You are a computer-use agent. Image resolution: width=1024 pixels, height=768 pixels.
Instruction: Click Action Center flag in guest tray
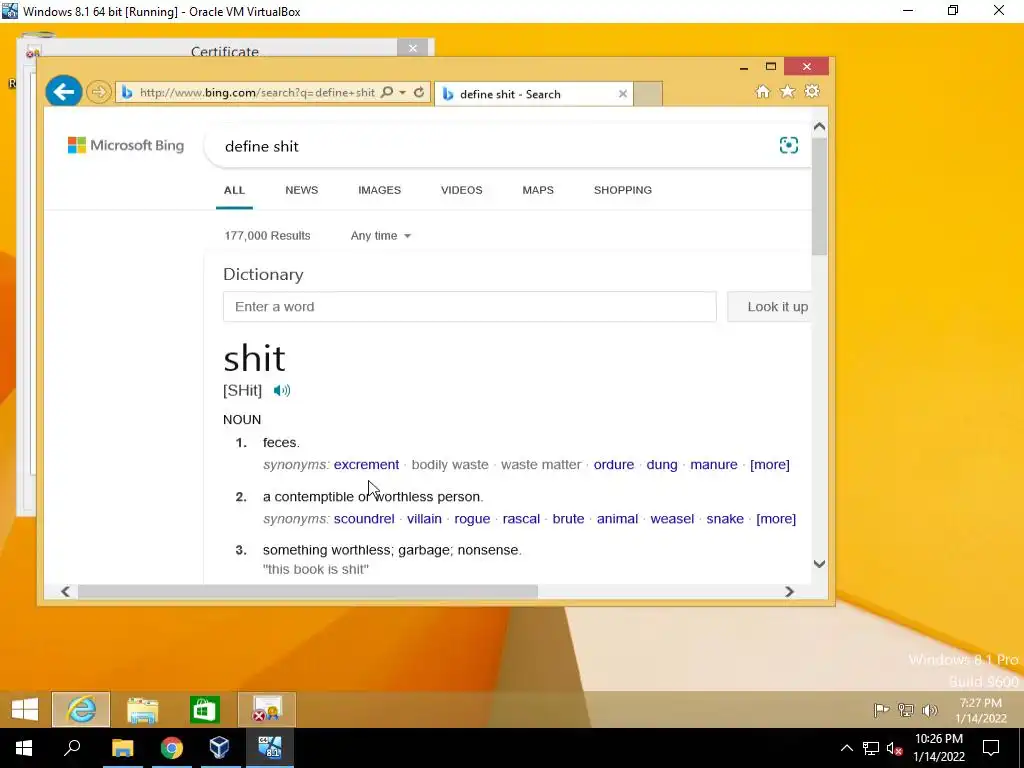pyautogui.click(x=881, y=710)
